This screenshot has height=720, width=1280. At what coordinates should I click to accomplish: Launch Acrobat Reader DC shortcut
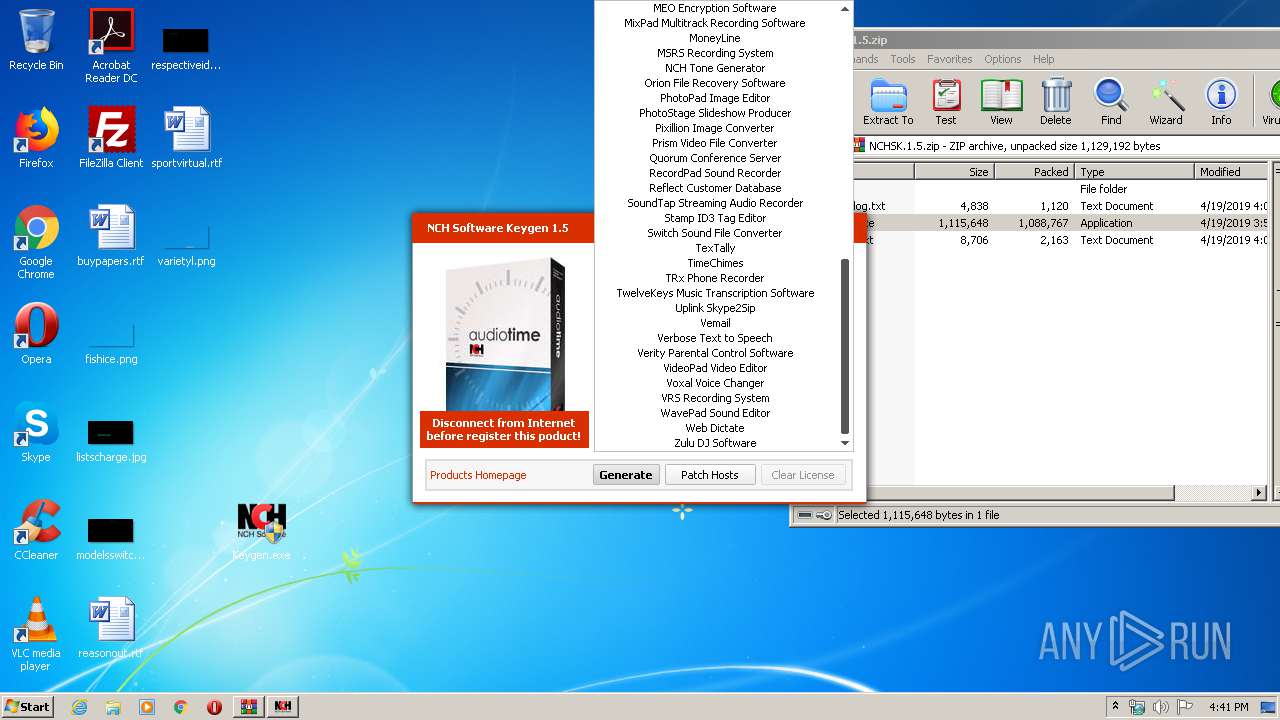(x=111, y=46)
